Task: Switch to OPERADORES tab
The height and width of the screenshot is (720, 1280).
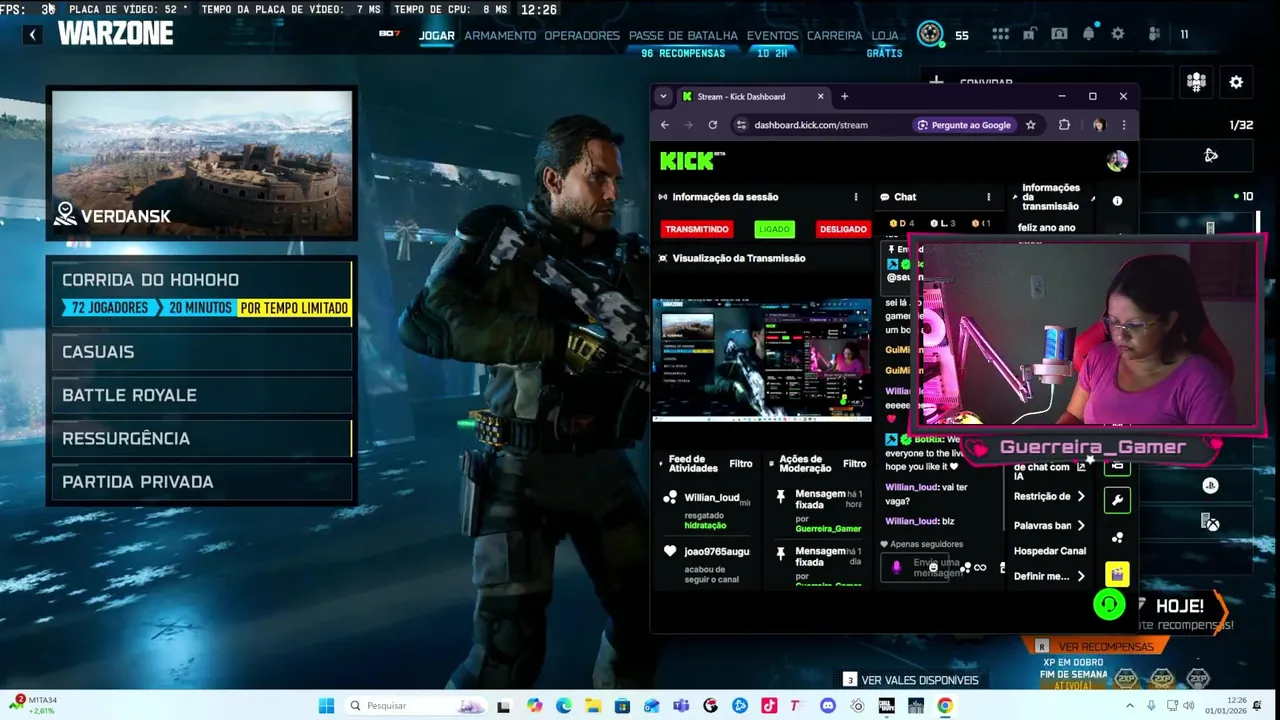Action: [x=582, y=35]
